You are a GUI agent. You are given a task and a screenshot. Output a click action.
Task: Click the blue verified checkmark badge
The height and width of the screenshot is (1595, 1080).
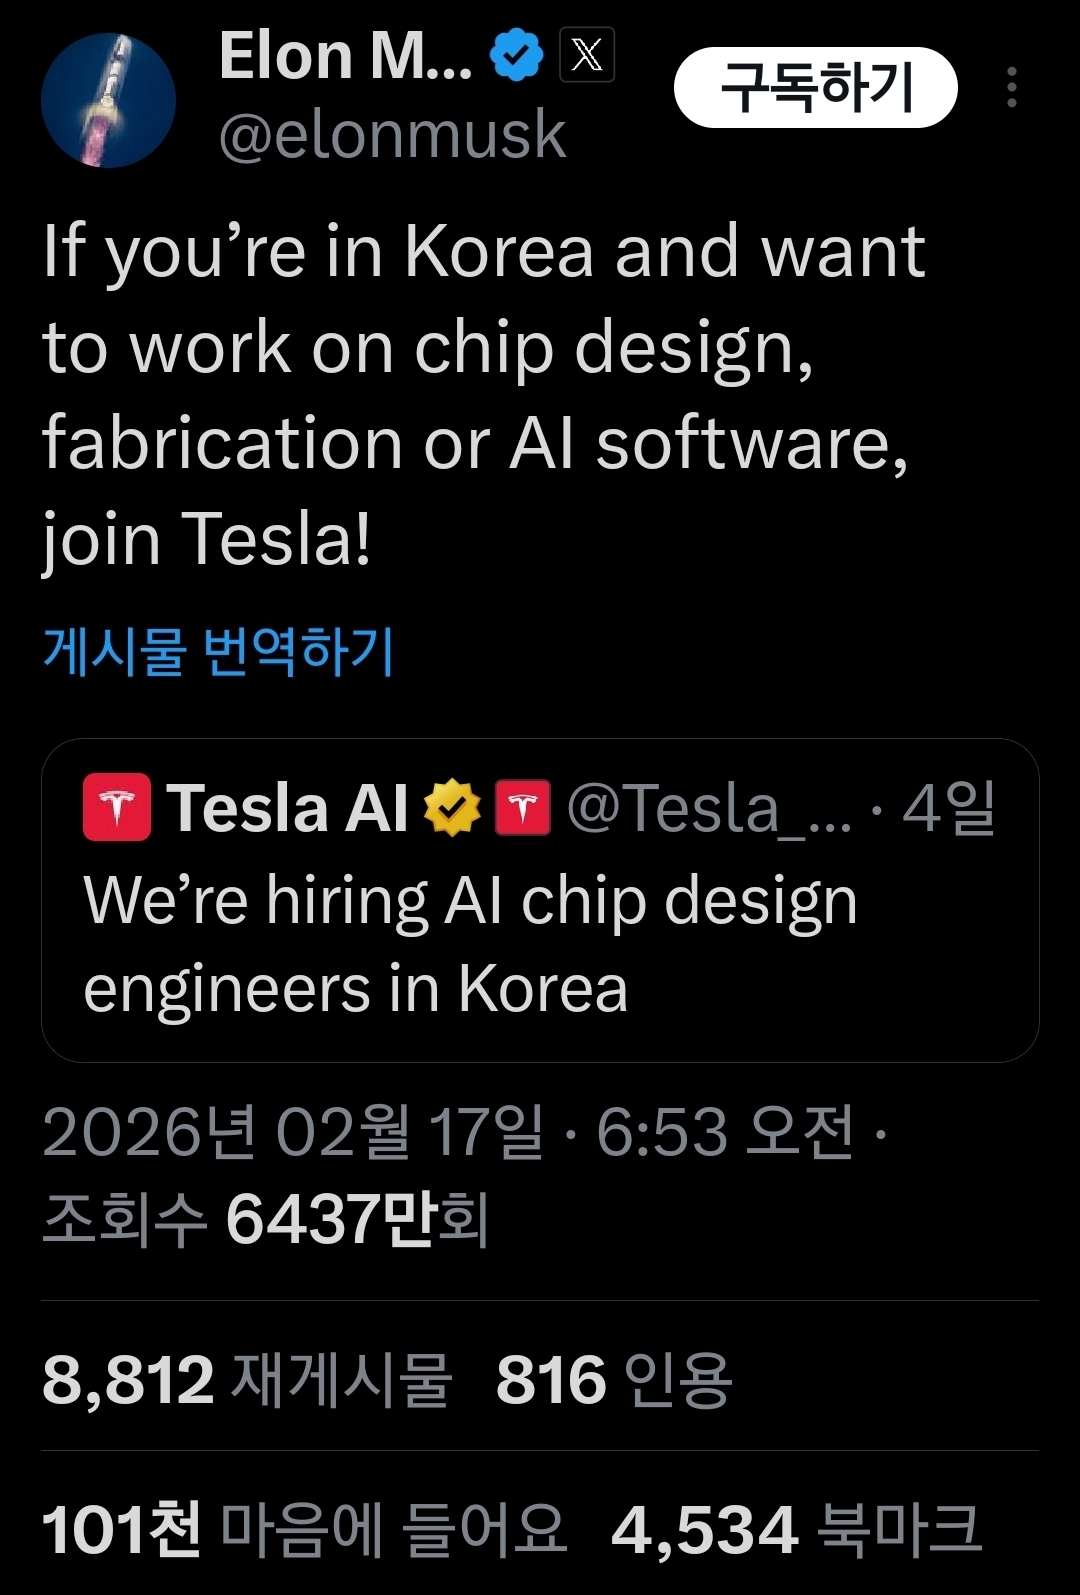(x=516, y=55)
